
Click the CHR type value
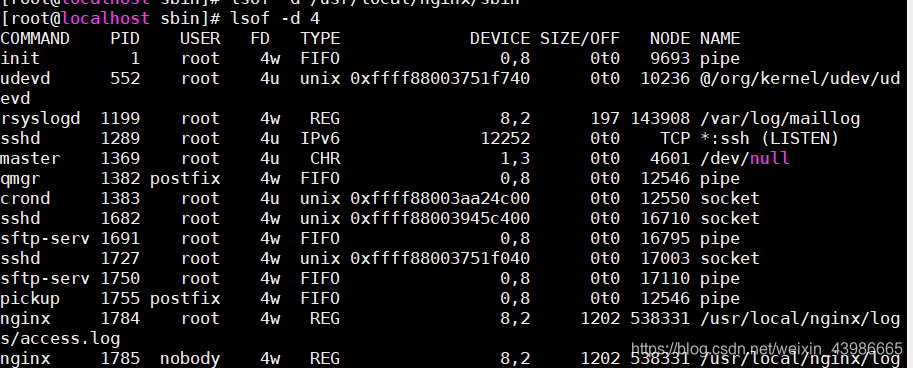(x=325, y=158)
